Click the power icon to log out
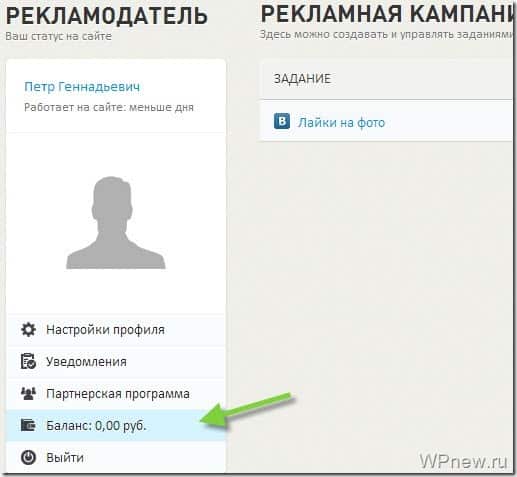 28,457
